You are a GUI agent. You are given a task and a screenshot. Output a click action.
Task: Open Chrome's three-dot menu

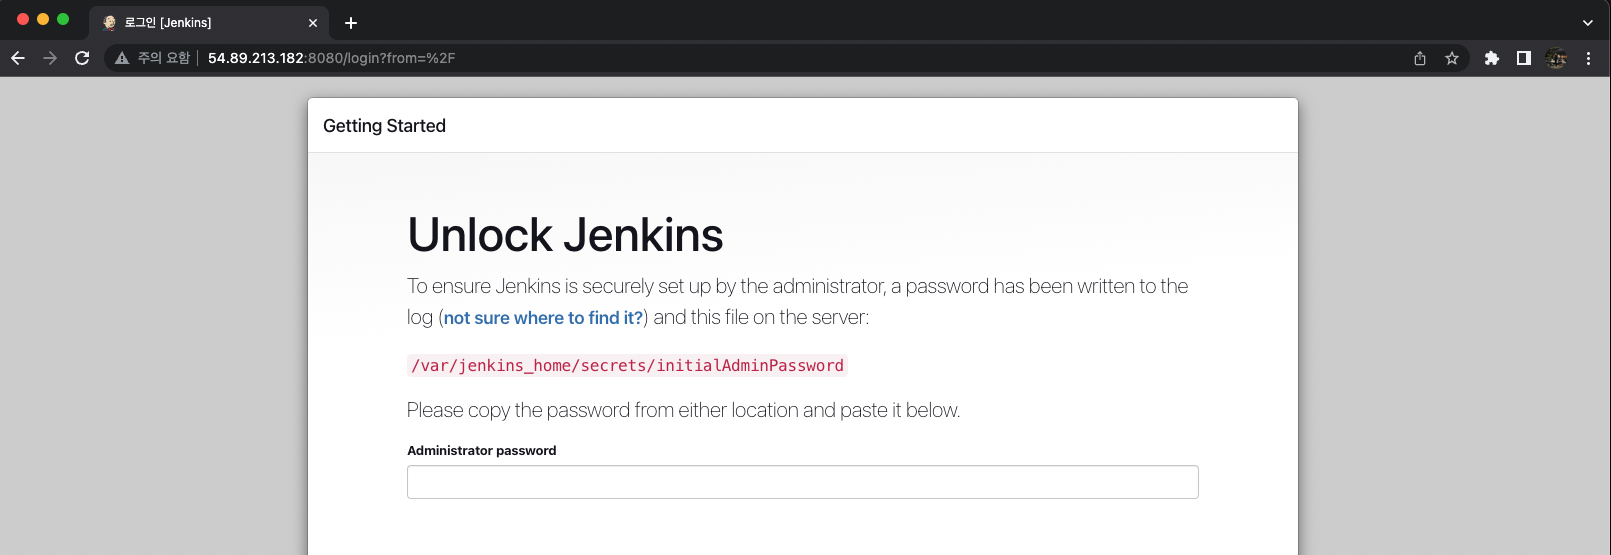pos(1588,58)
